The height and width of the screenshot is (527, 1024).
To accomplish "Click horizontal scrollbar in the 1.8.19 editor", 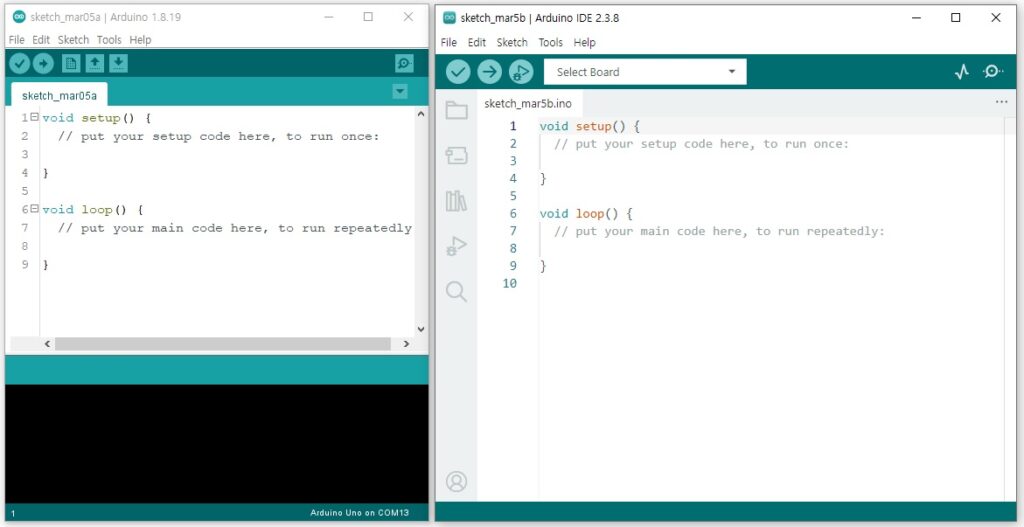I will (x=222, y=343).
